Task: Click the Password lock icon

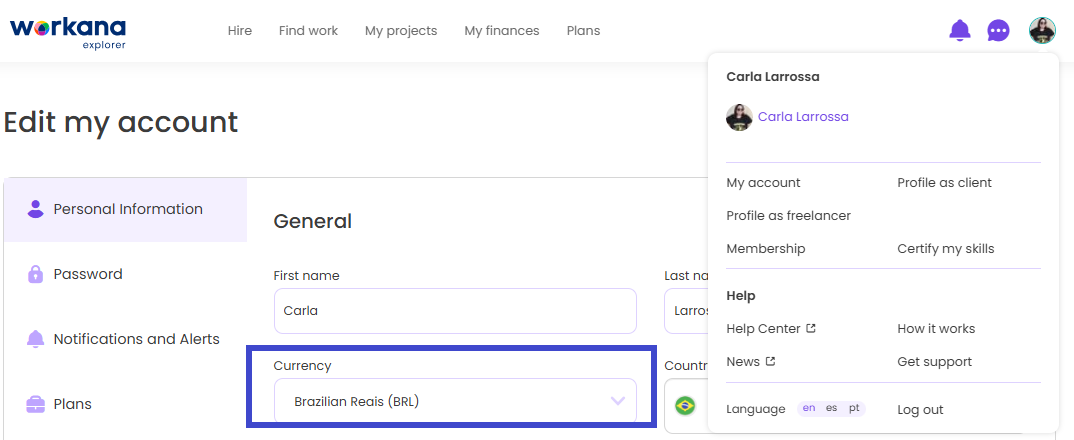Action: coord(36,274)
